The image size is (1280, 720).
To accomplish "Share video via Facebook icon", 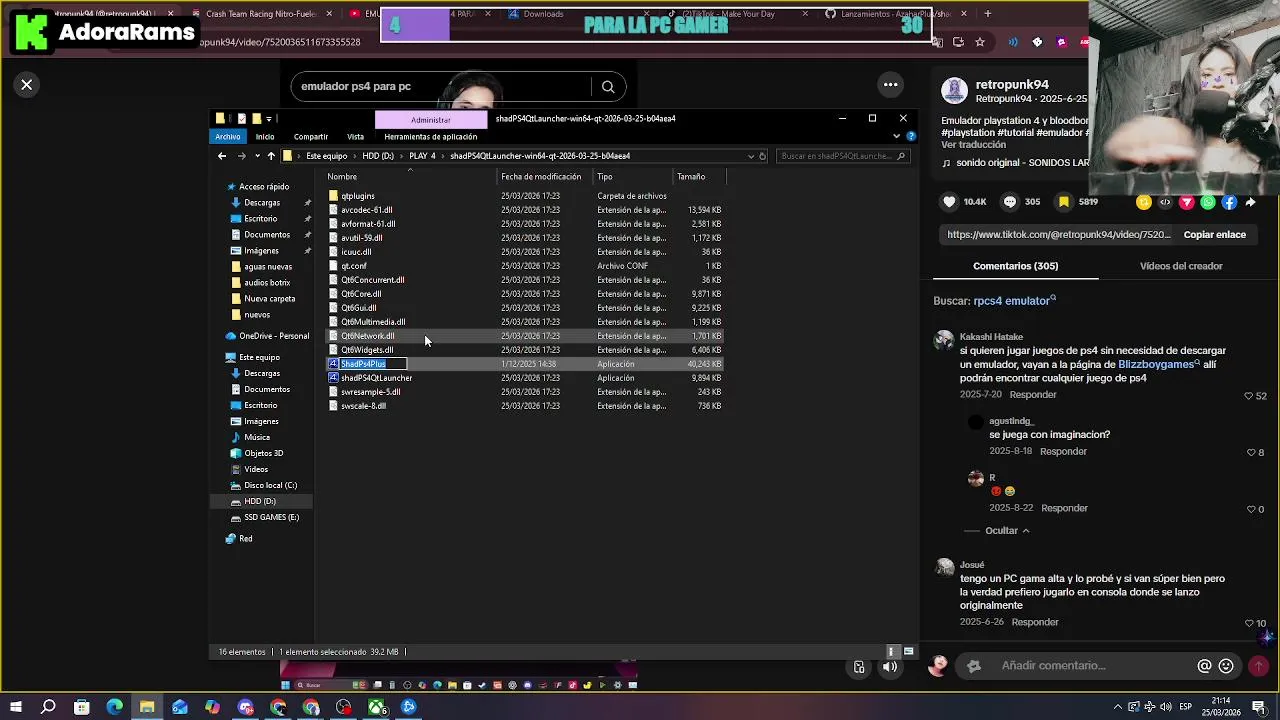I will pyautogui.click(x=1229, y=202).
